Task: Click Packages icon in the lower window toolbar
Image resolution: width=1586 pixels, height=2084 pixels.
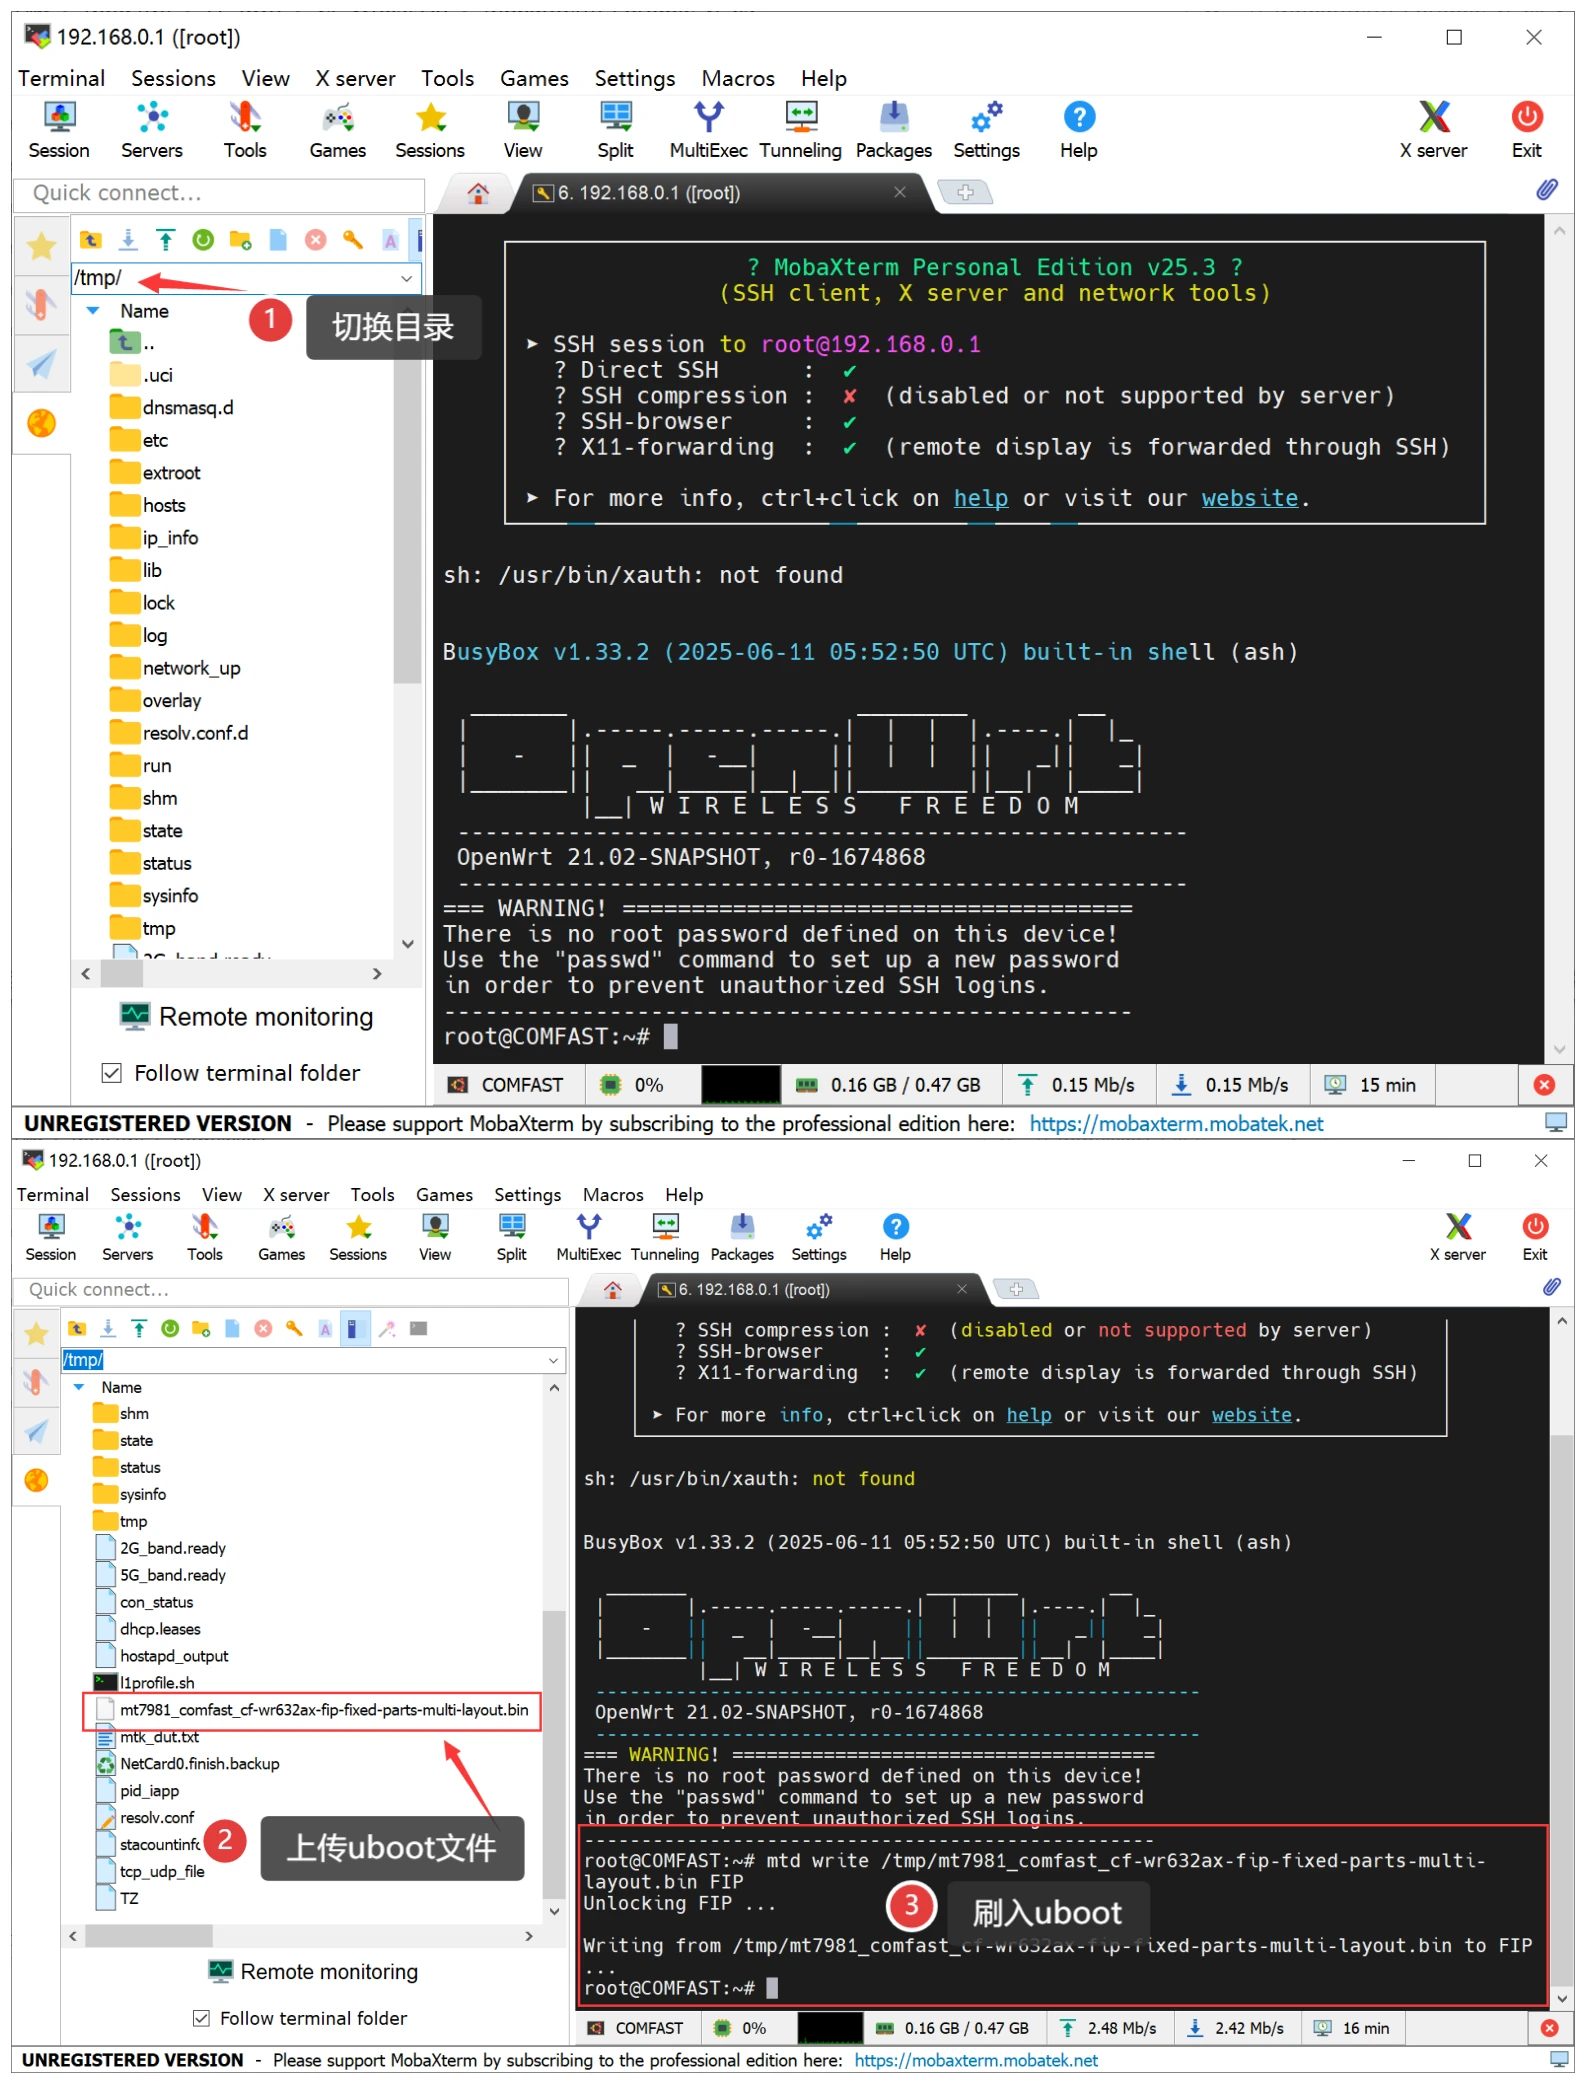Action: [741, 1237]
